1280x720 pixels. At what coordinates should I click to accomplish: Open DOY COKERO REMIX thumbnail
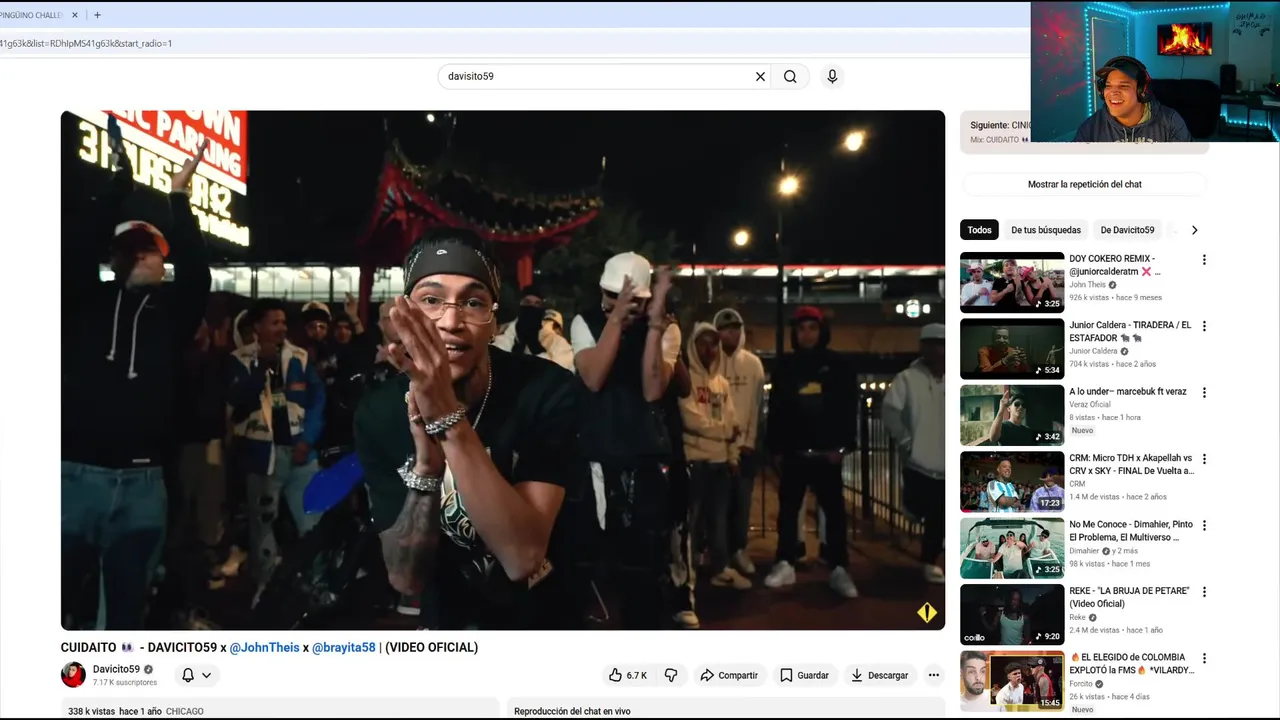point(1012,283)
